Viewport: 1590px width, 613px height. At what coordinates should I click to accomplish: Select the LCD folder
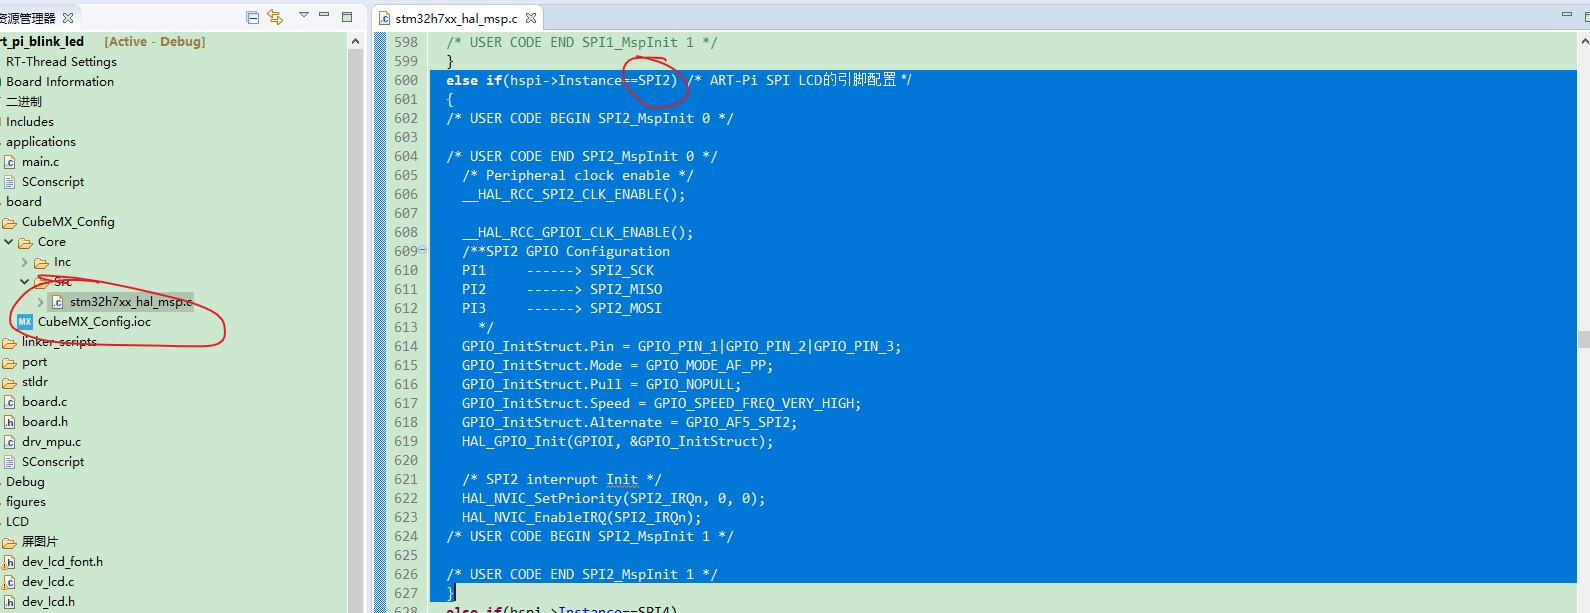click(17, 521)
